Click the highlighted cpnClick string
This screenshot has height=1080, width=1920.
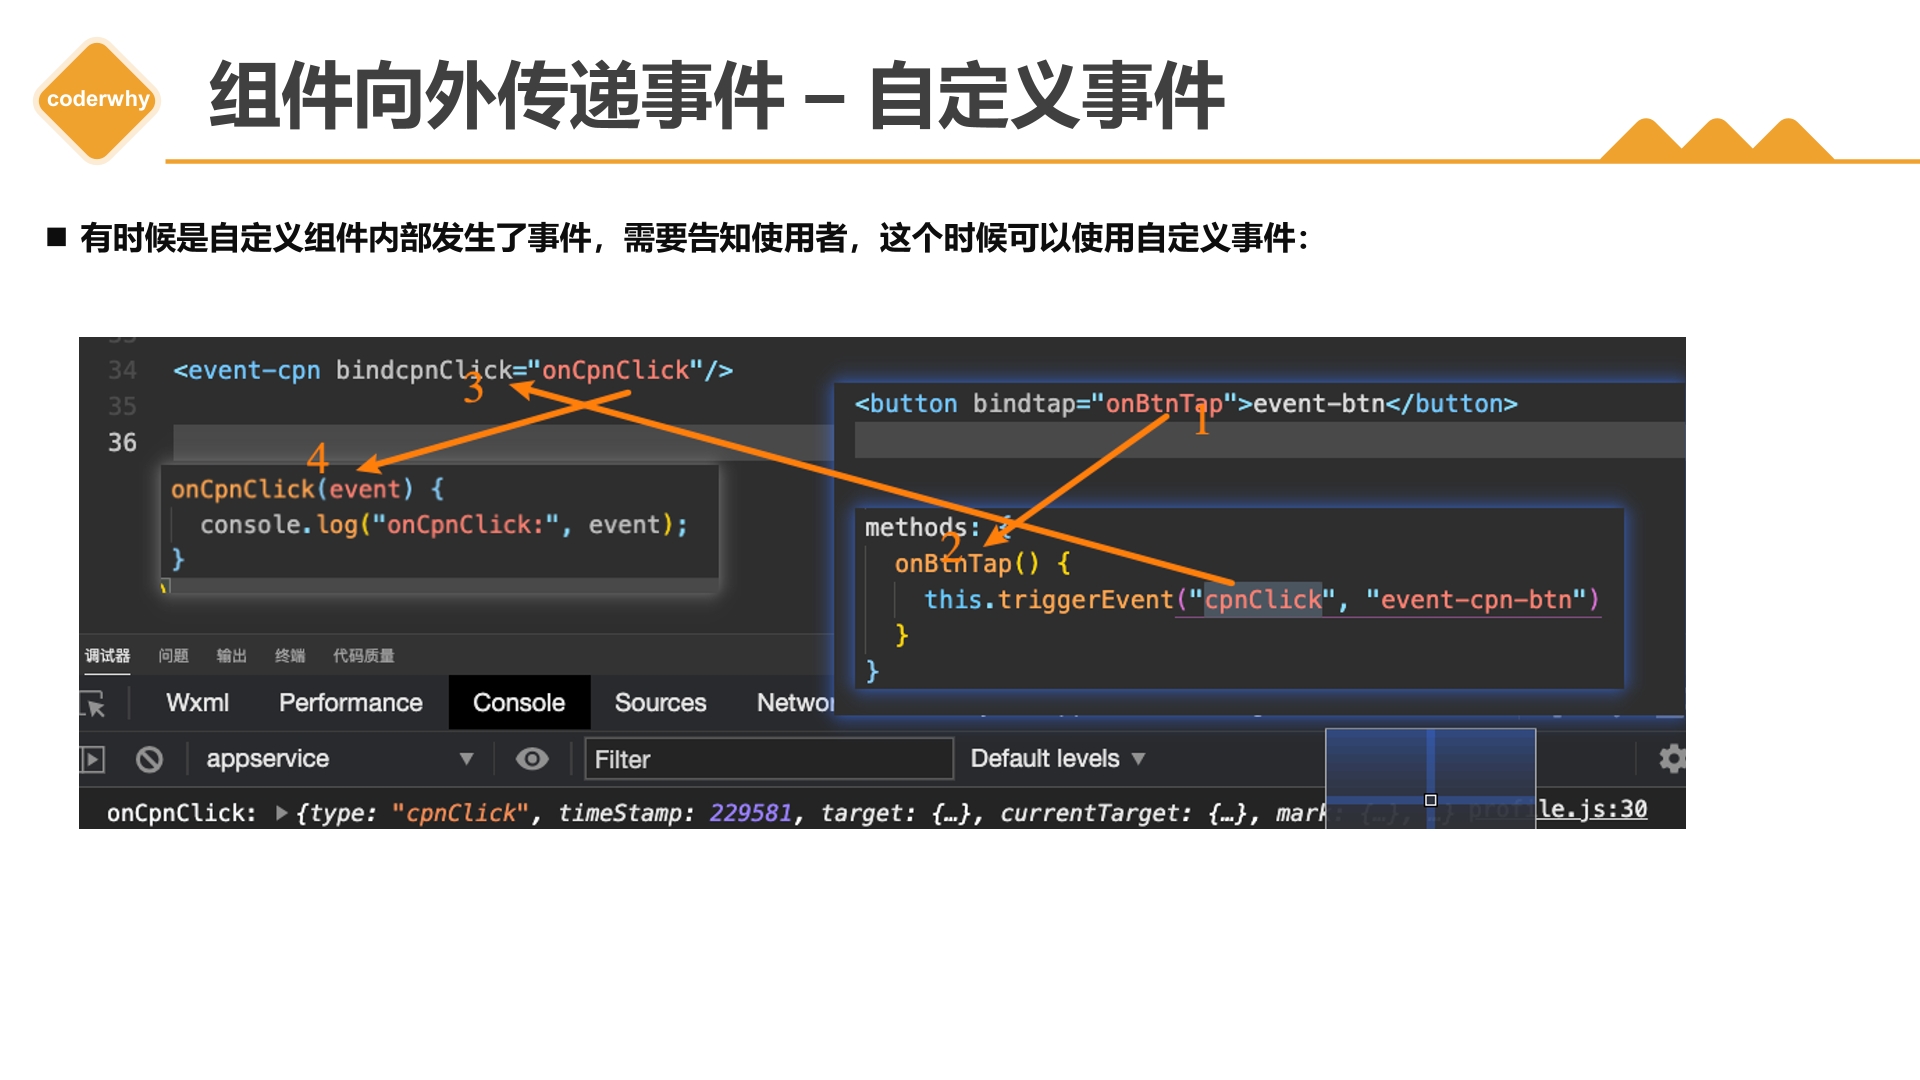tap(1263, 600)
